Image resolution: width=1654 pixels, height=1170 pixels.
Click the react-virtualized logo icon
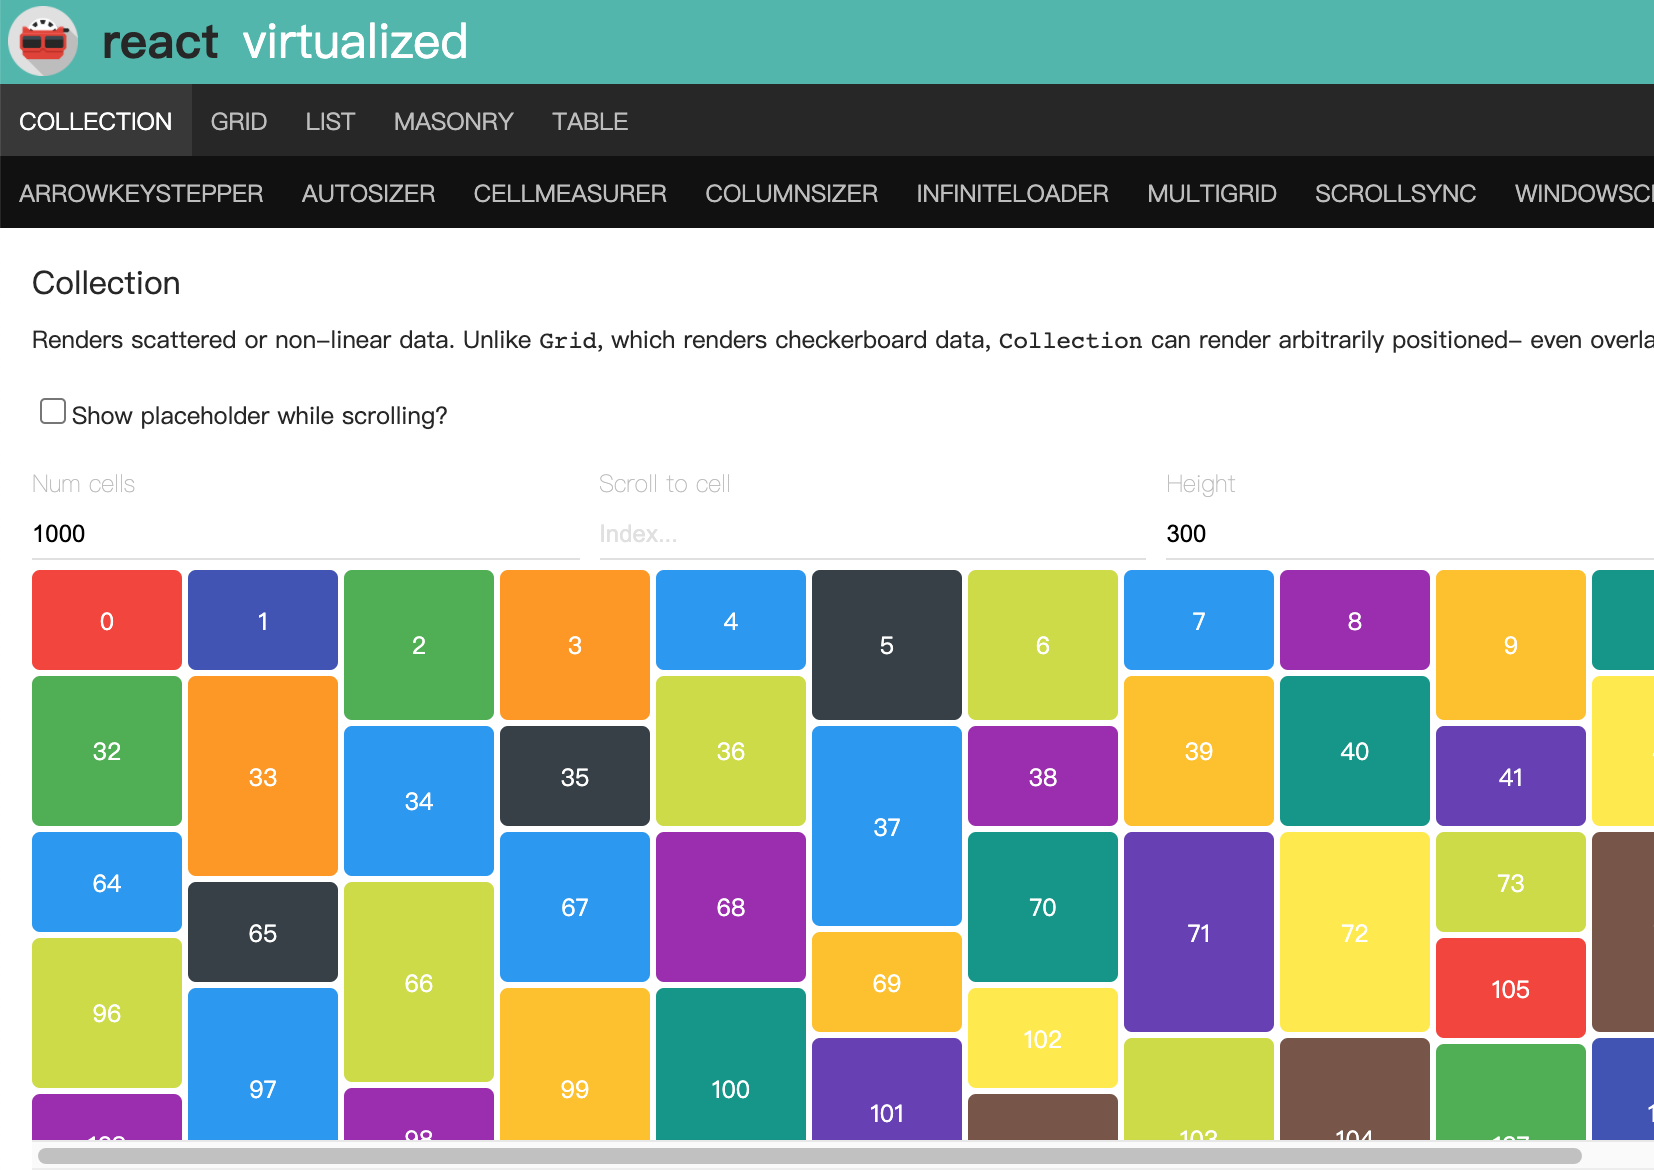[42, 41]
